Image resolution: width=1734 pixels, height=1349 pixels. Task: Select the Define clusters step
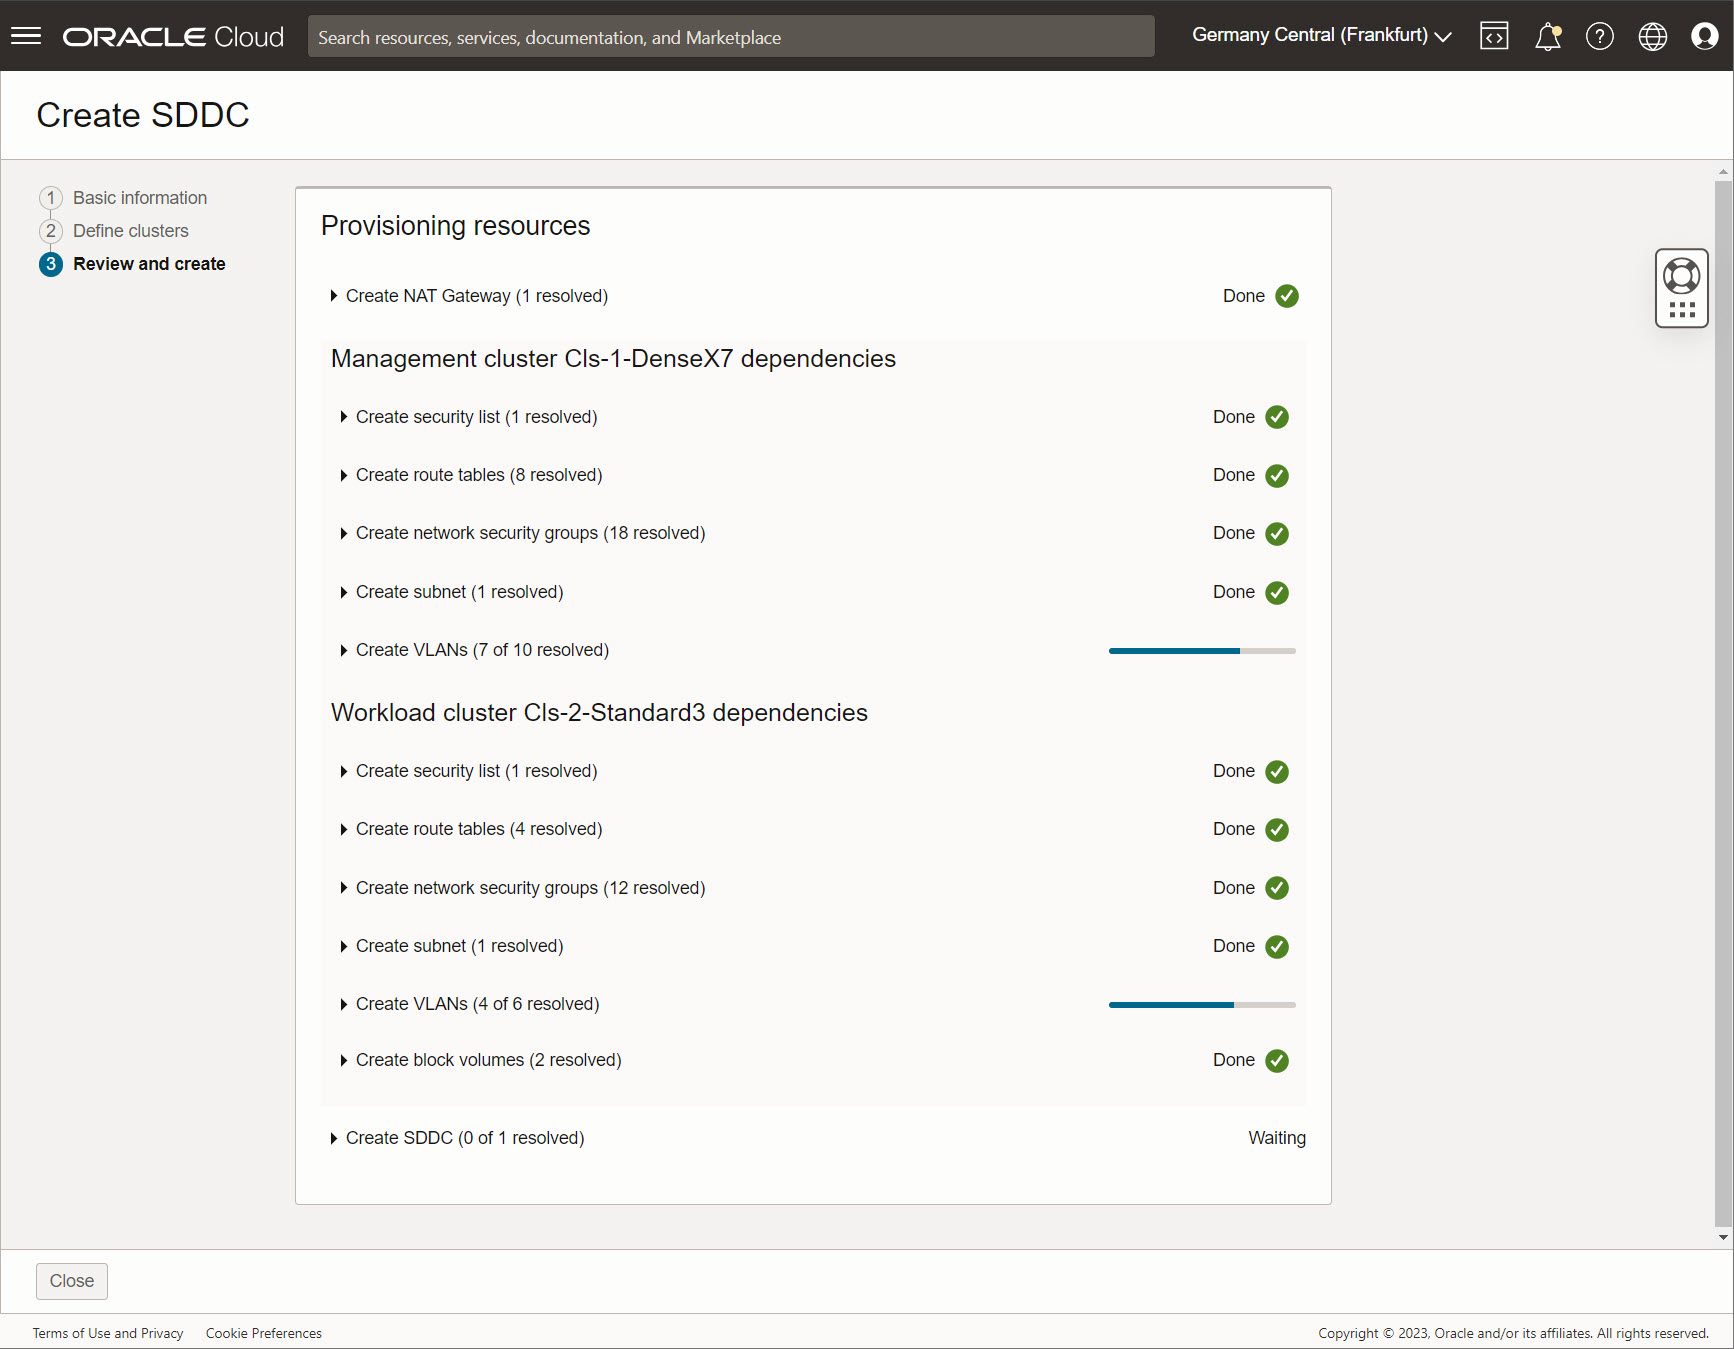tap(130, 230)
